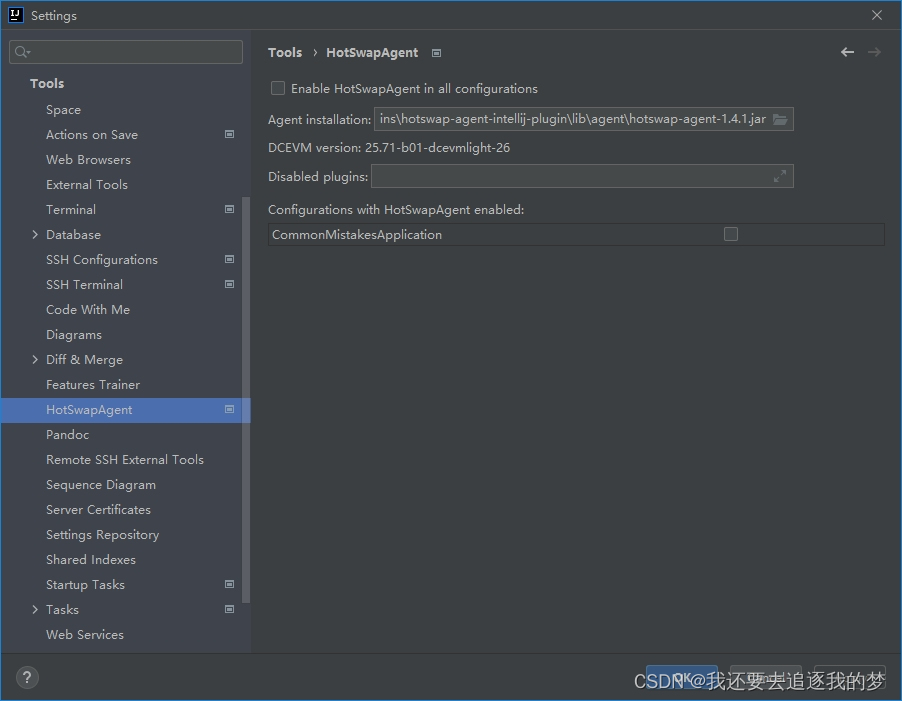Click the folder browse icon for Agent installation
The height and width of the screenshot is (701, 902).
(779, 119)
